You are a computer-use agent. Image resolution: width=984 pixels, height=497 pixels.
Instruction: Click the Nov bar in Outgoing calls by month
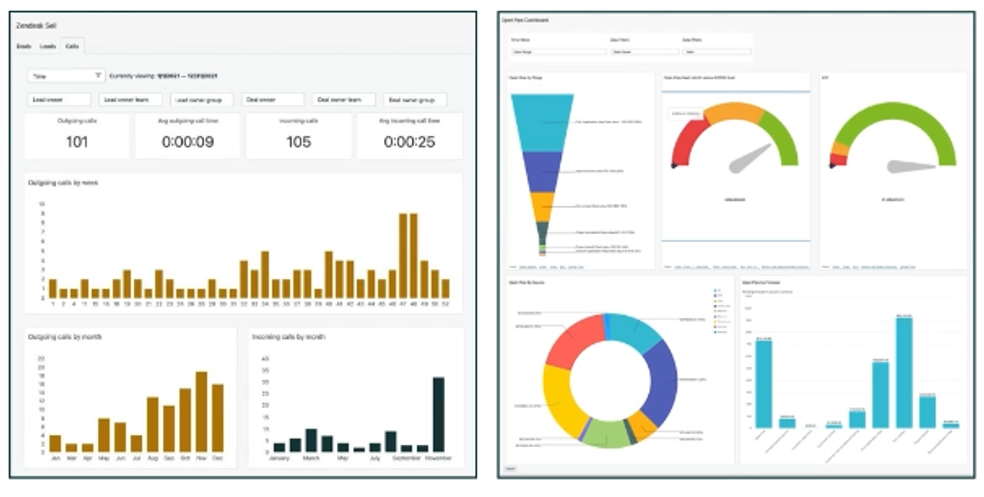point(201,412)
